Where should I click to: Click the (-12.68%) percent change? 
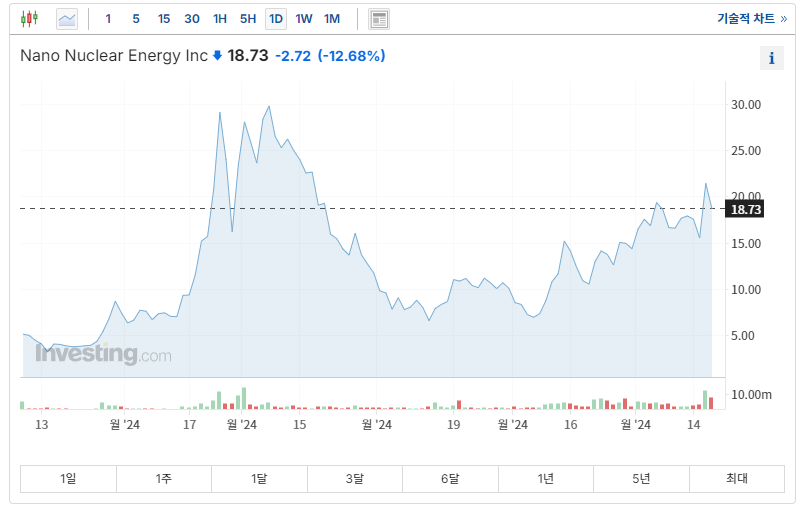tap(351, 56)
